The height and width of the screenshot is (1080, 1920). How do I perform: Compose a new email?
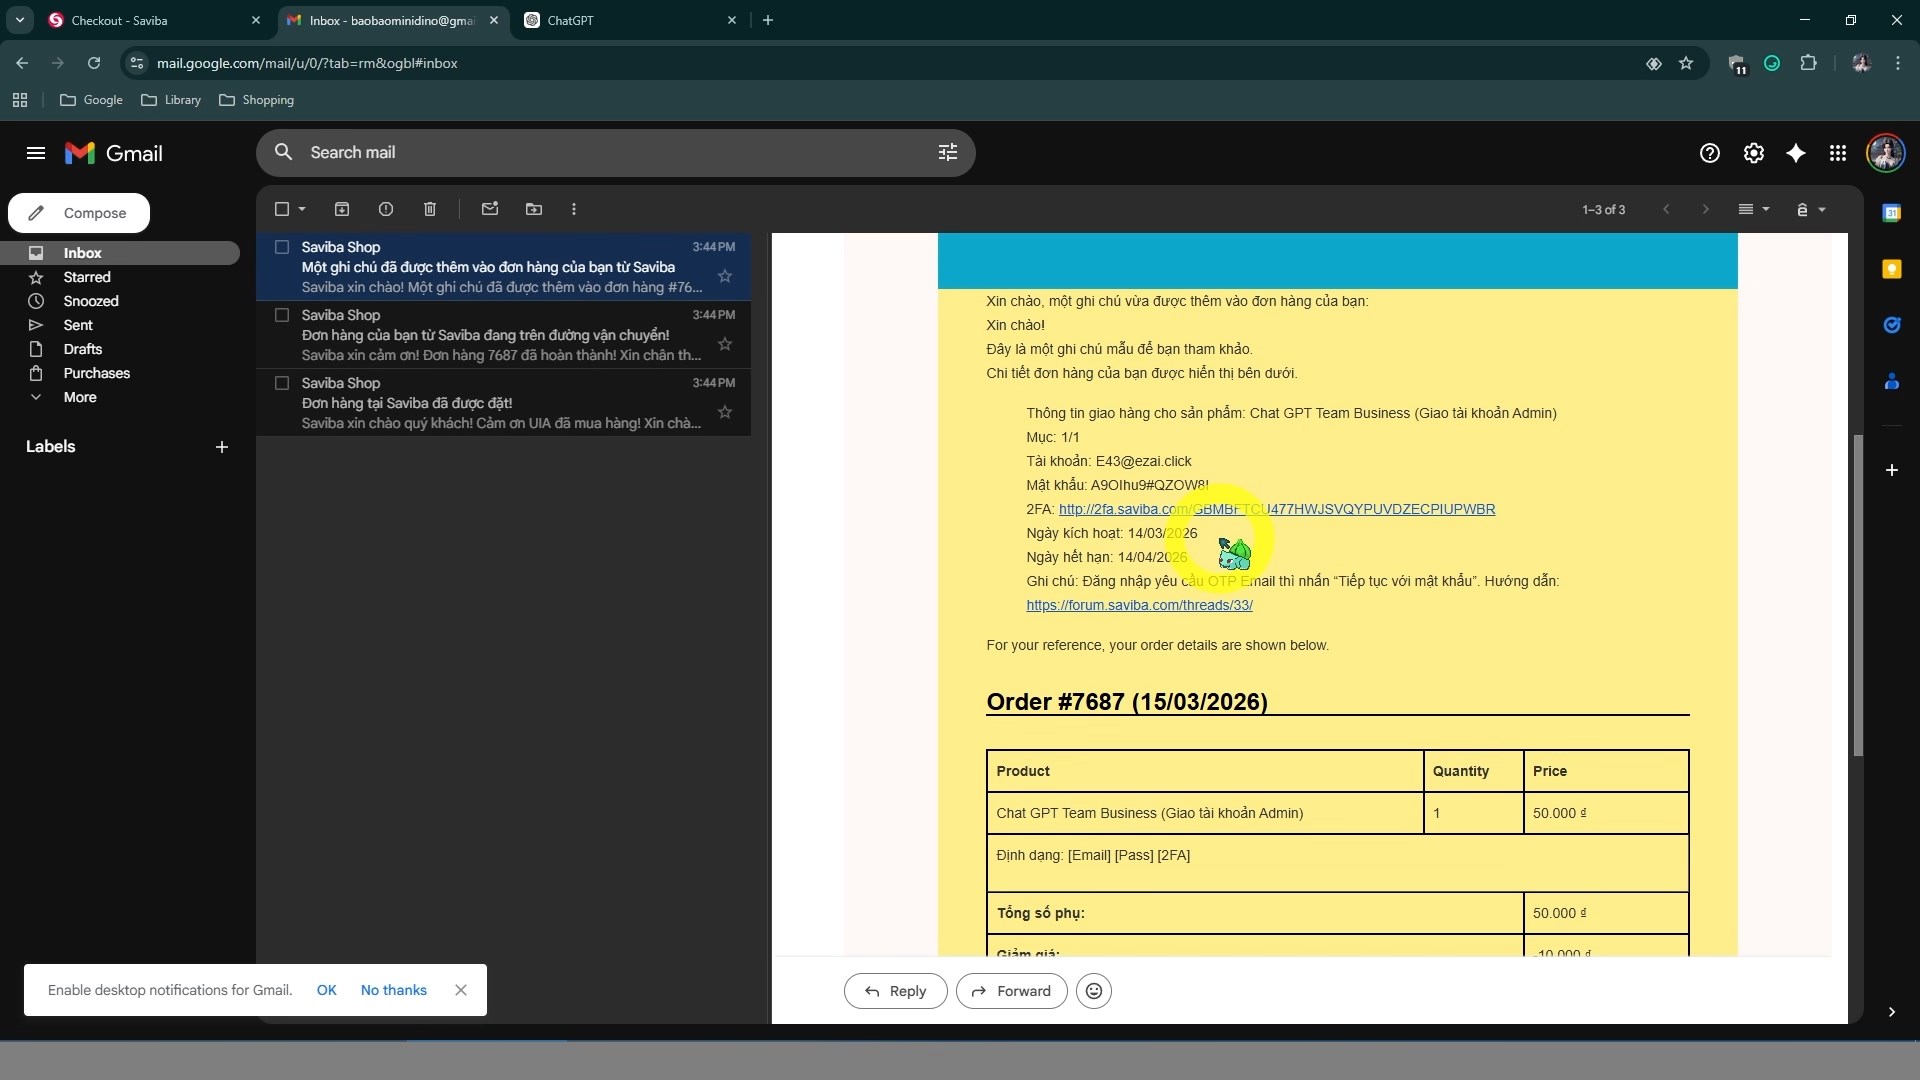[x=79, y=213]
